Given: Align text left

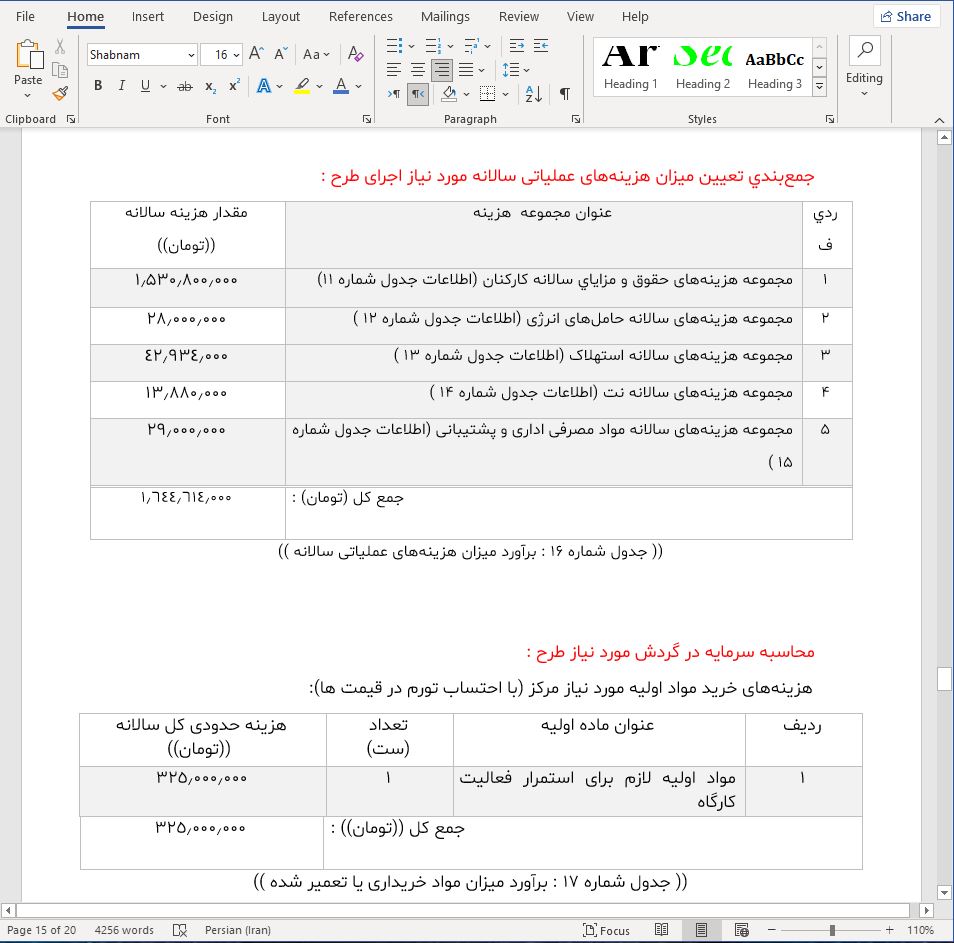Looking at the screenshot, I should (394, 70).
